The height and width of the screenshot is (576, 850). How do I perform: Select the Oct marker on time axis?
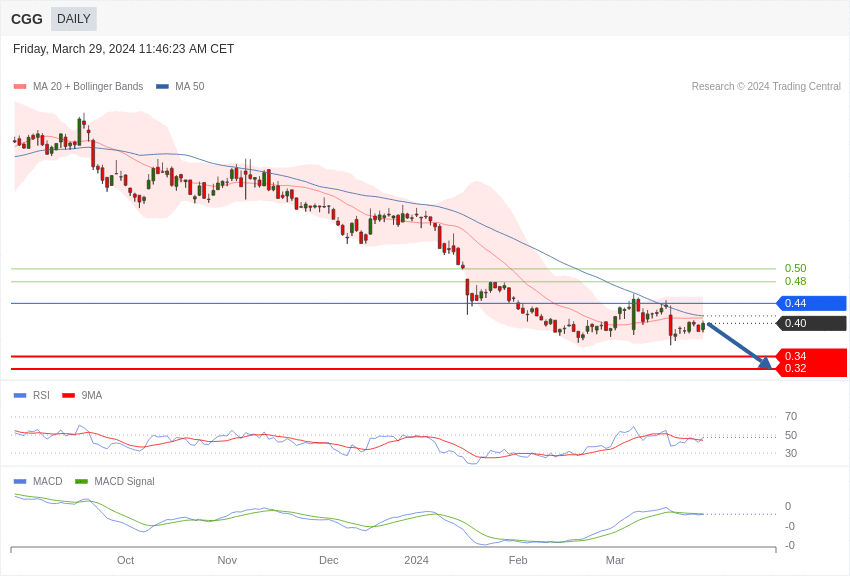(x=125, y=560)
